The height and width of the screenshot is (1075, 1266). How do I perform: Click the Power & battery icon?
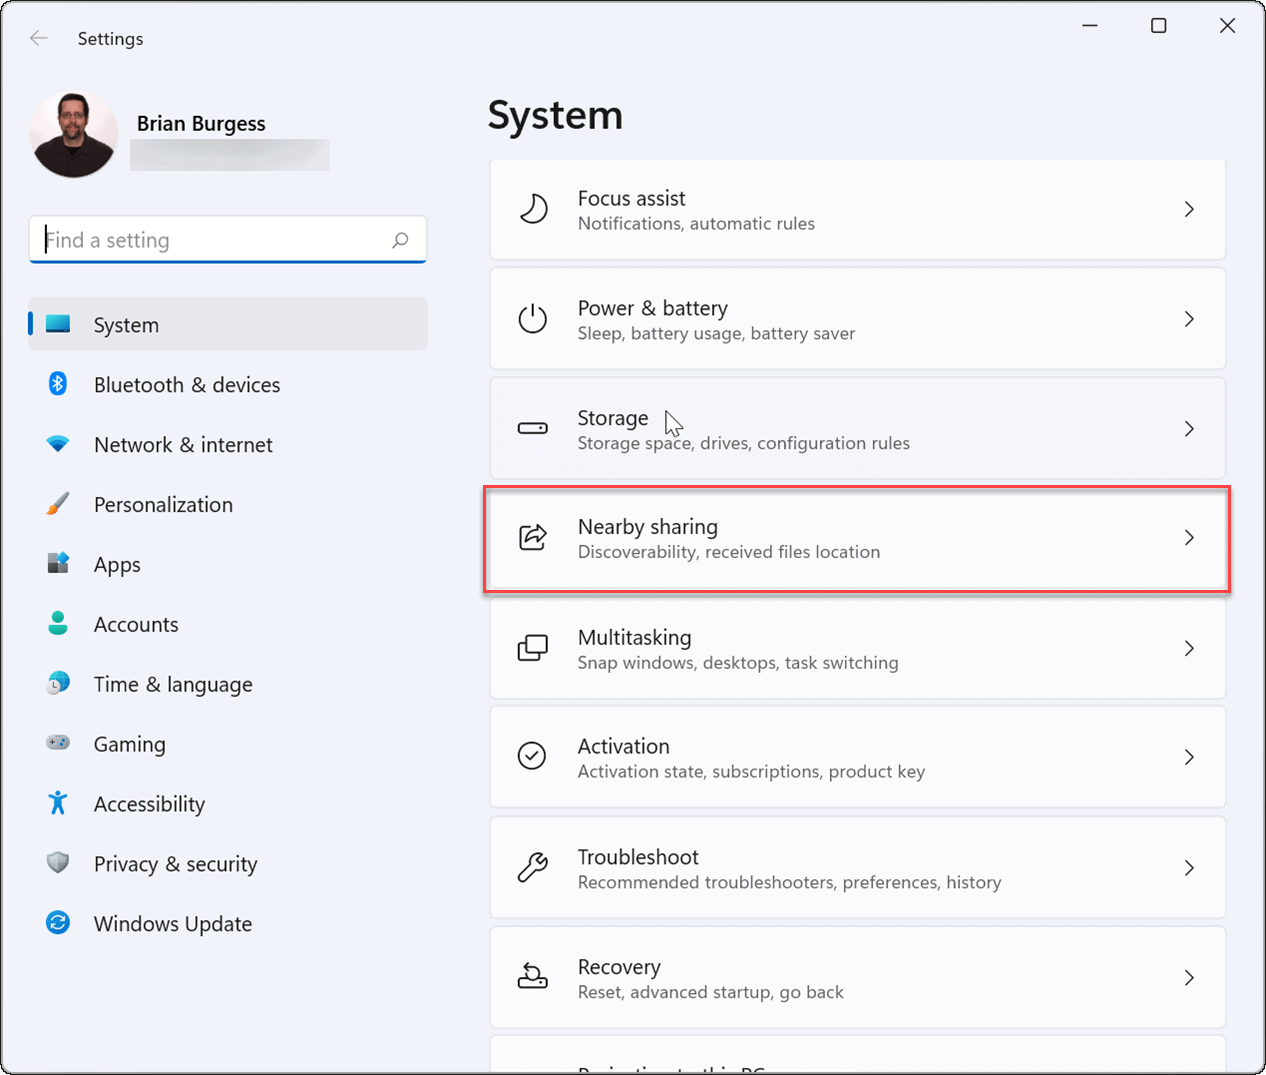pyautogui.click(x=533, y=319)
